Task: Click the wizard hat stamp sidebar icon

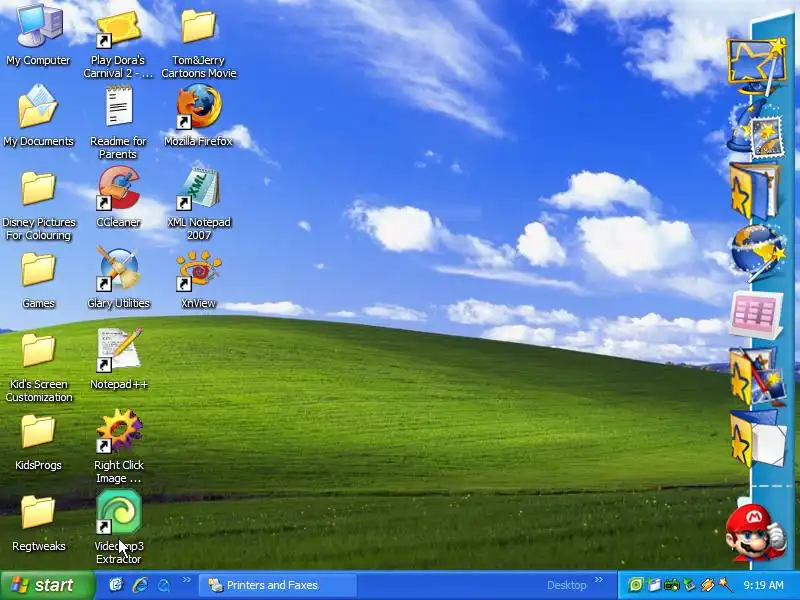Action: click(x=756, y=129)
